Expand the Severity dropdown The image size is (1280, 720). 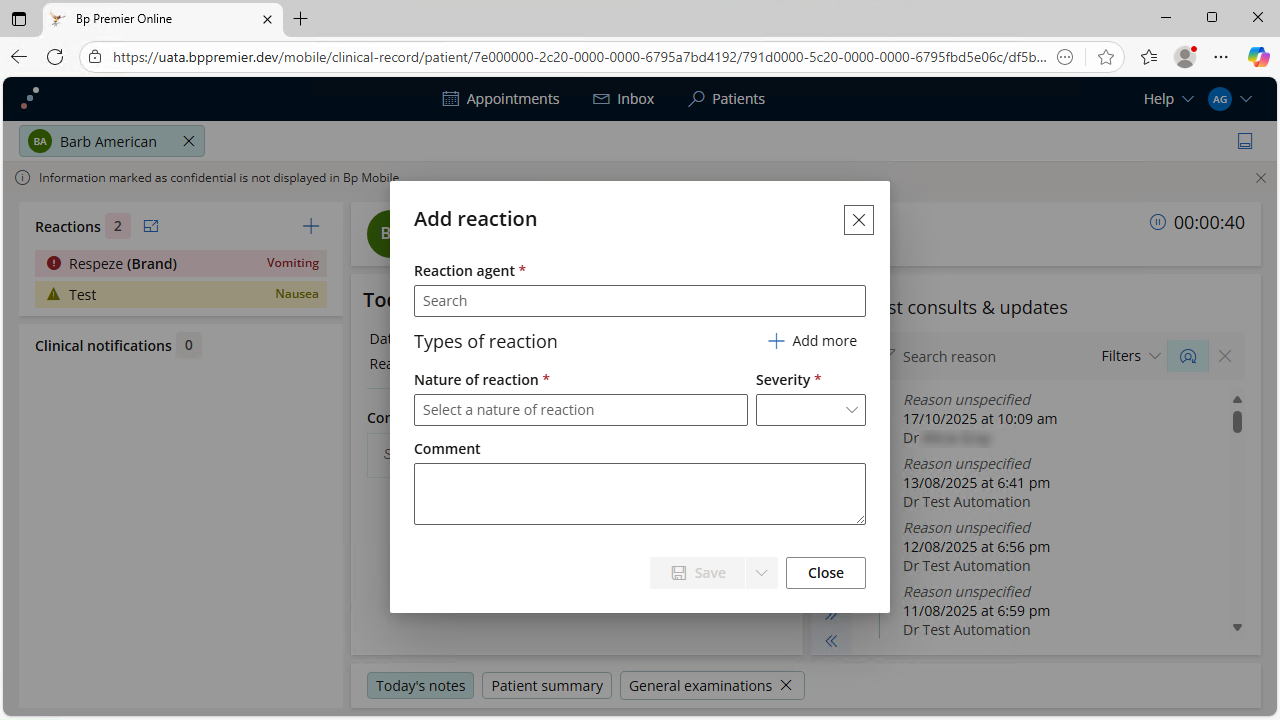point(811,410)
